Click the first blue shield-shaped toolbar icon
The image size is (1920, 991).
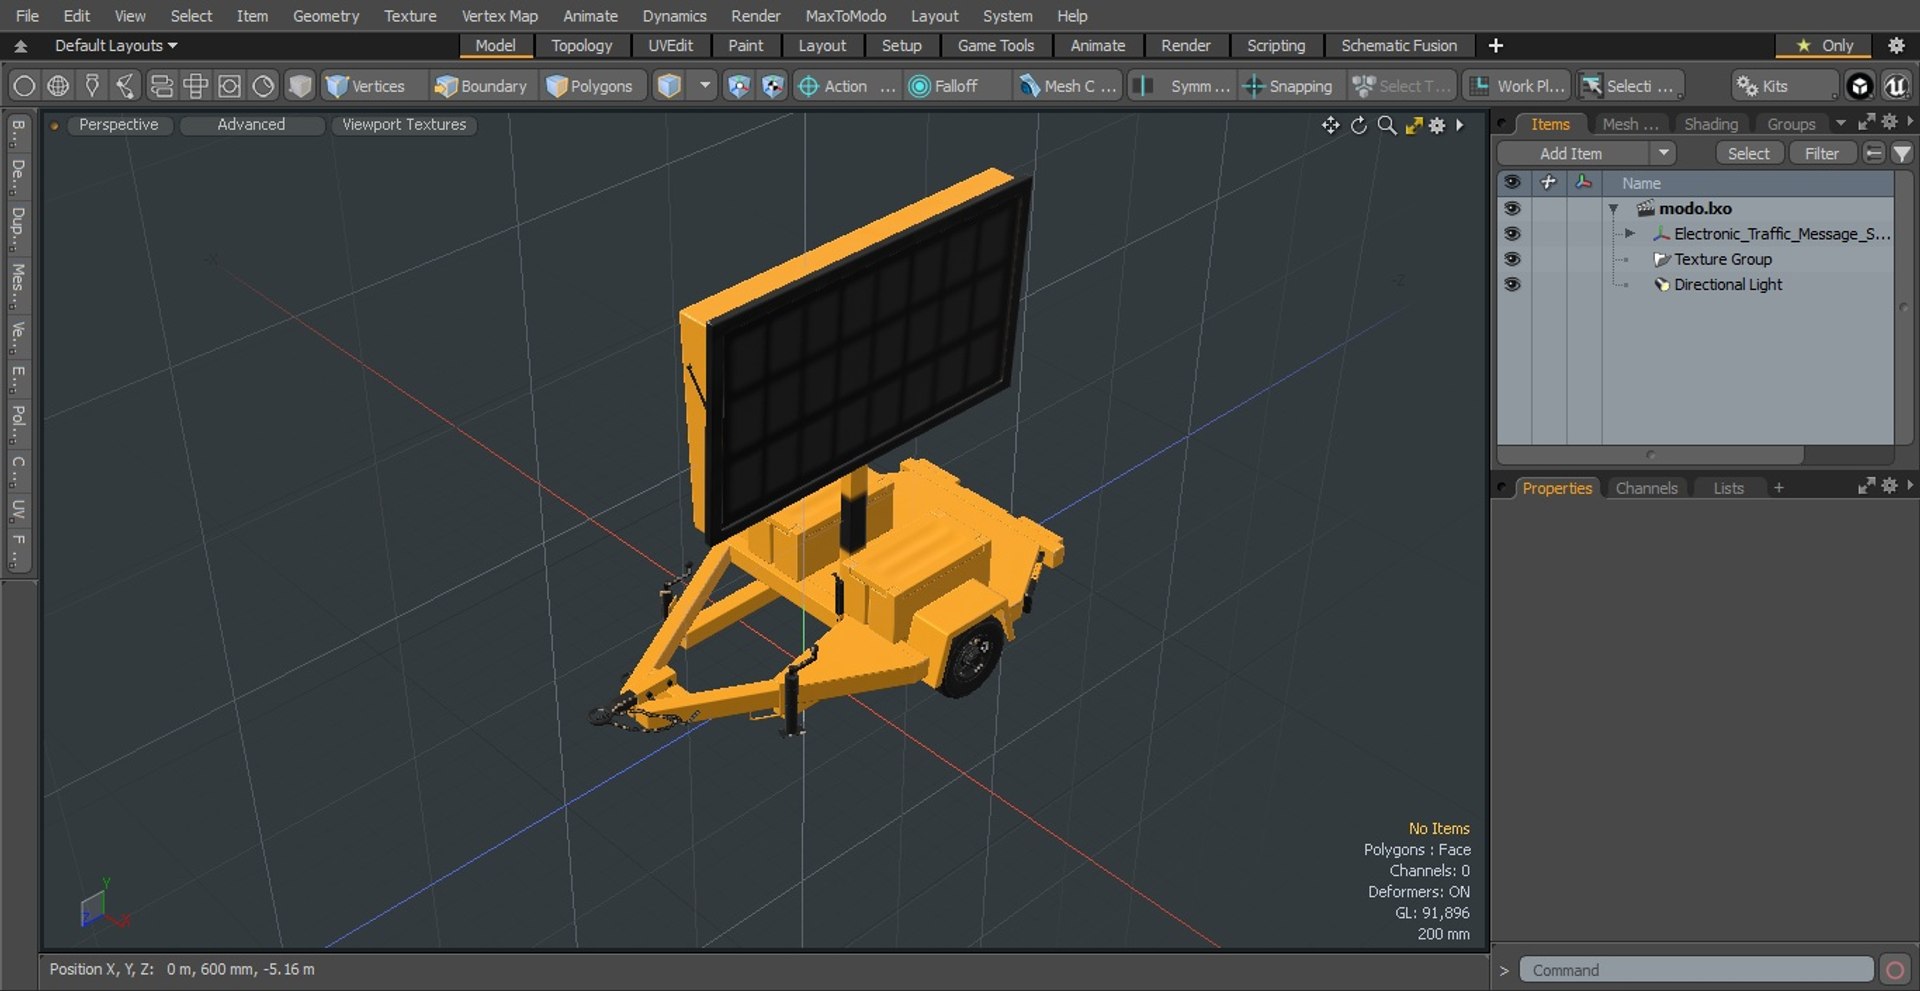click(x=738, y=86)
